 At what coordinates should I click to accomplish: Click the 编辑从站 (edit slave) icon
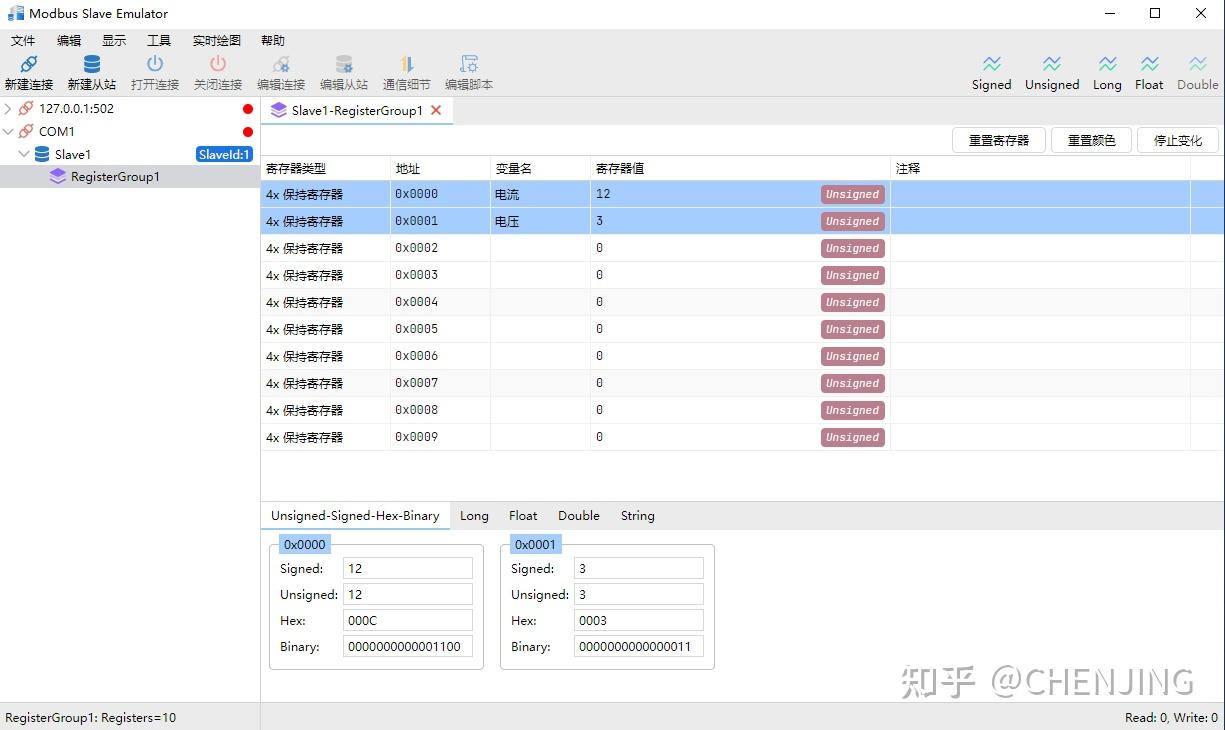click(343, 70)
